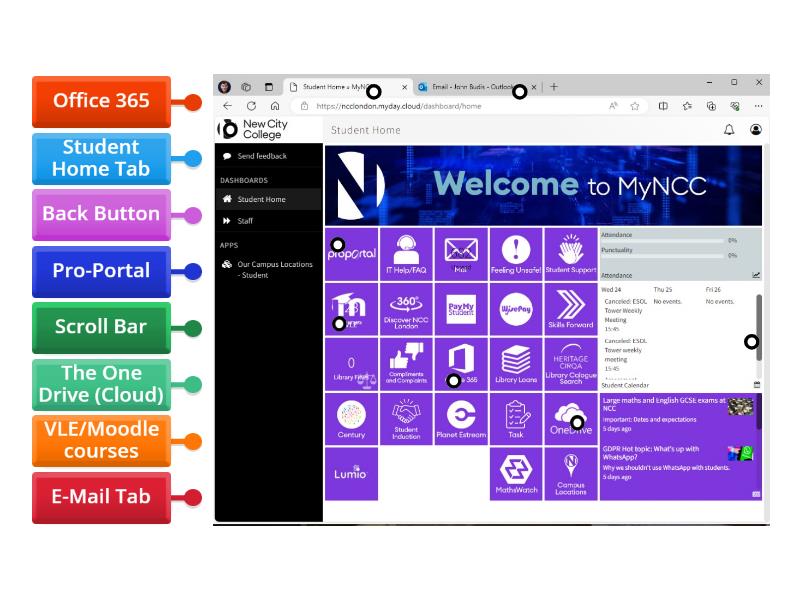This screenshot has height=600, width=800.
Task: Open the Office 365 tile
Action: (460, 364)
